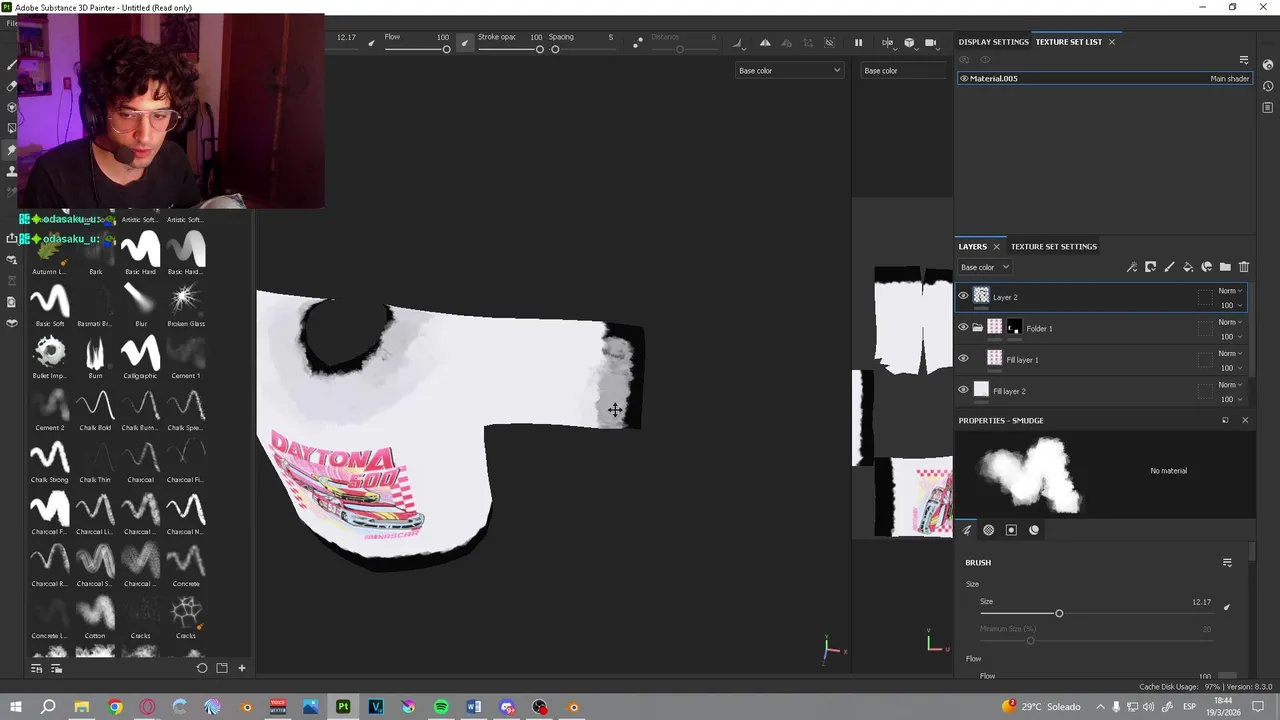Viewport: 1280px width, 720px height.
Task: Switch to Display Settings tab
Action: click(x=993, y=42)
